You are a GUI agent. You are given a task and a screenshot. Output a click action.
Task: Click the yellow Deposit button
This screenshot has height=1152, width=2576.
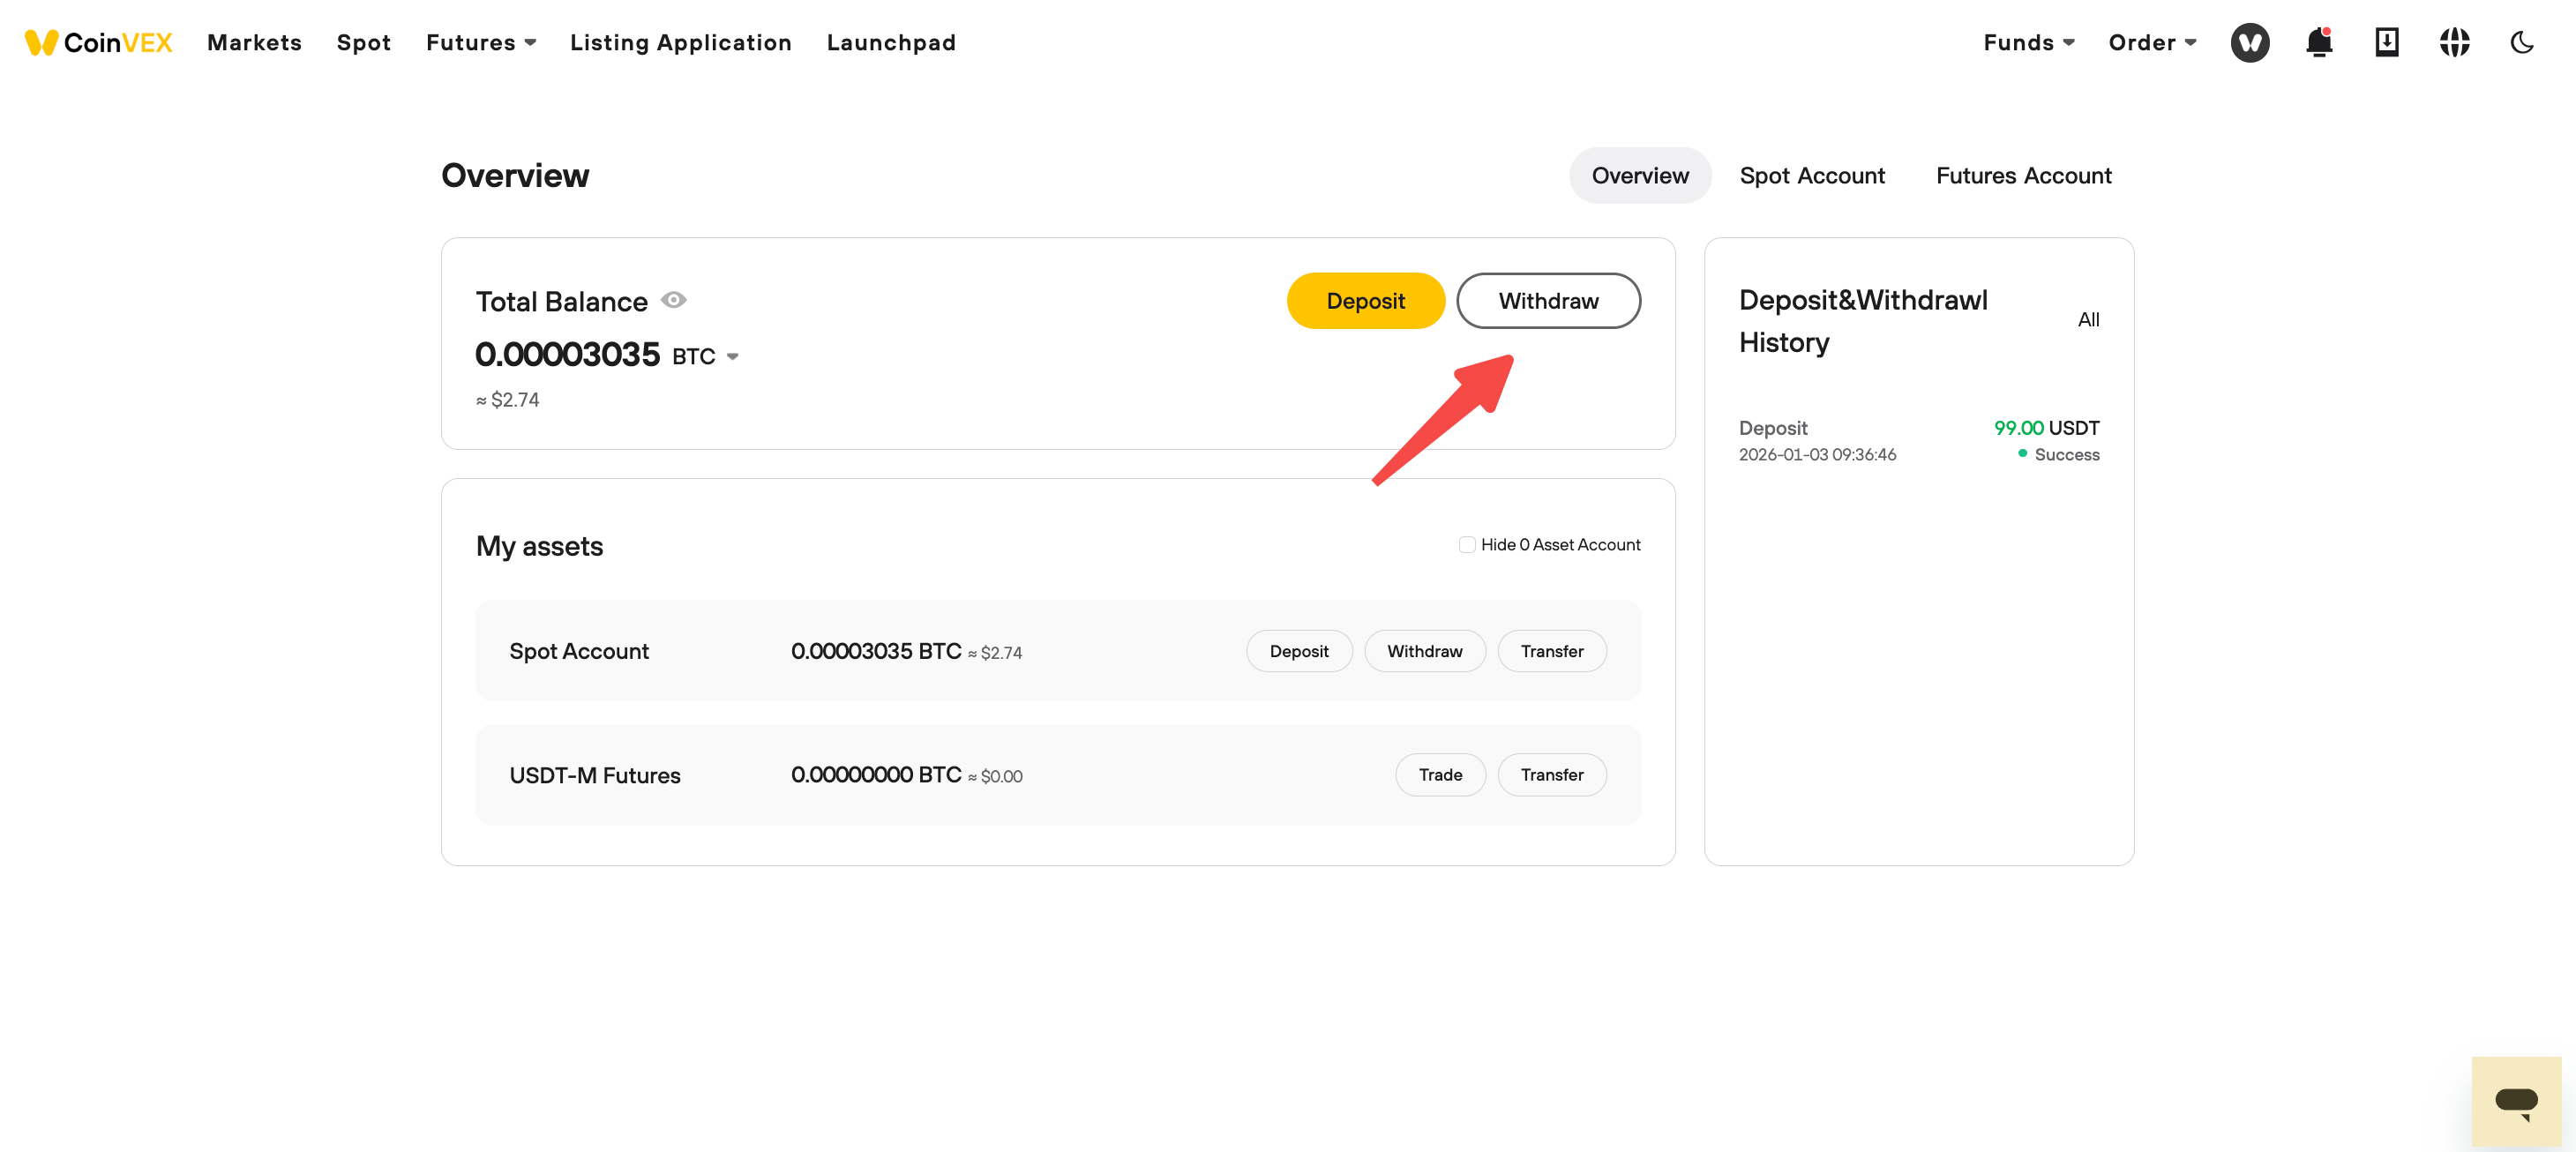click(1365, 300)
